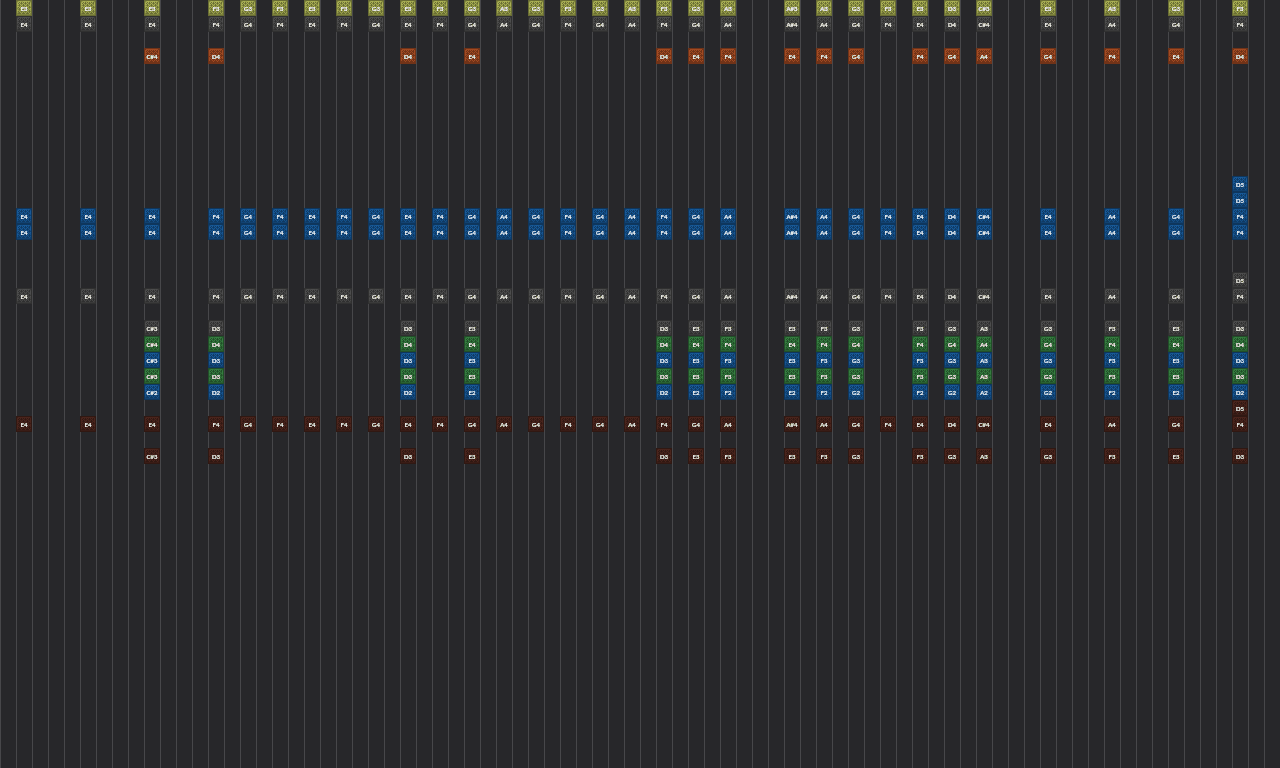Click gray C#4 block directly below olive C#3
1280x768 pixels.
[984, 24]
